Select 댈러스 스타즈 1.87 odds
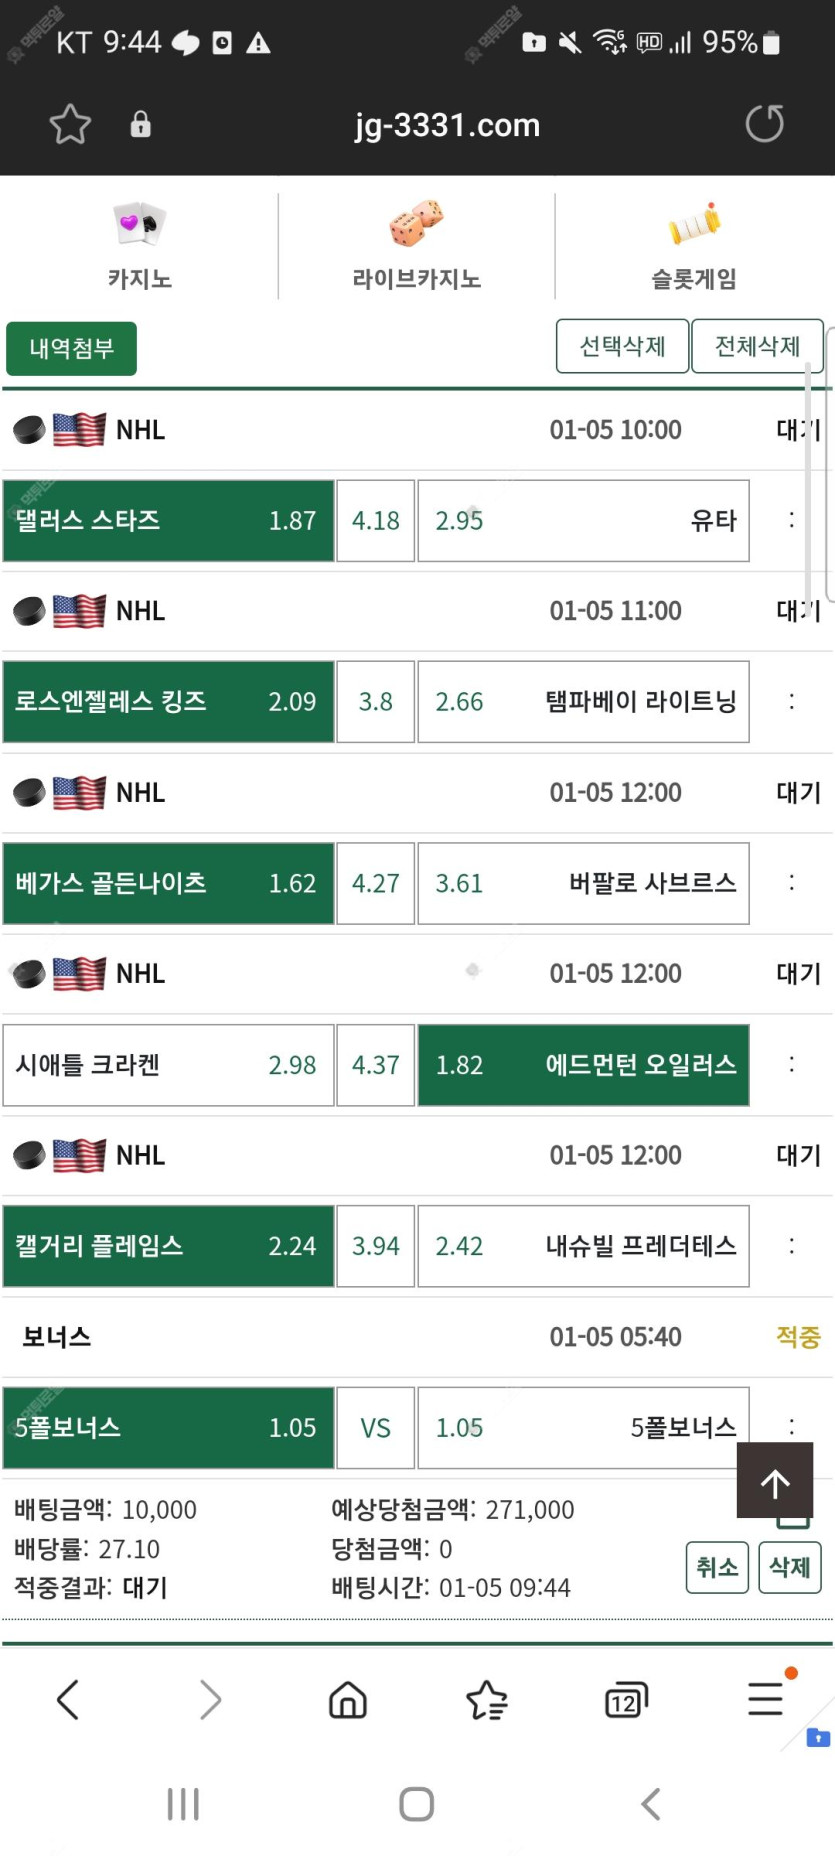This screenshot has height=1856, width=835. click(168, 521)
